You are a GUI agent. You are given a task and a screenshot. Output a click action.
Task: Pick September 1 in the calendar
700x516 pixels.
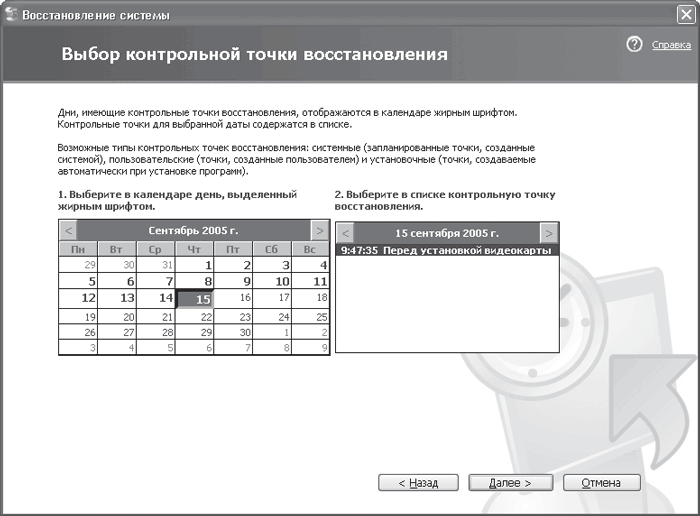(195, 265)
